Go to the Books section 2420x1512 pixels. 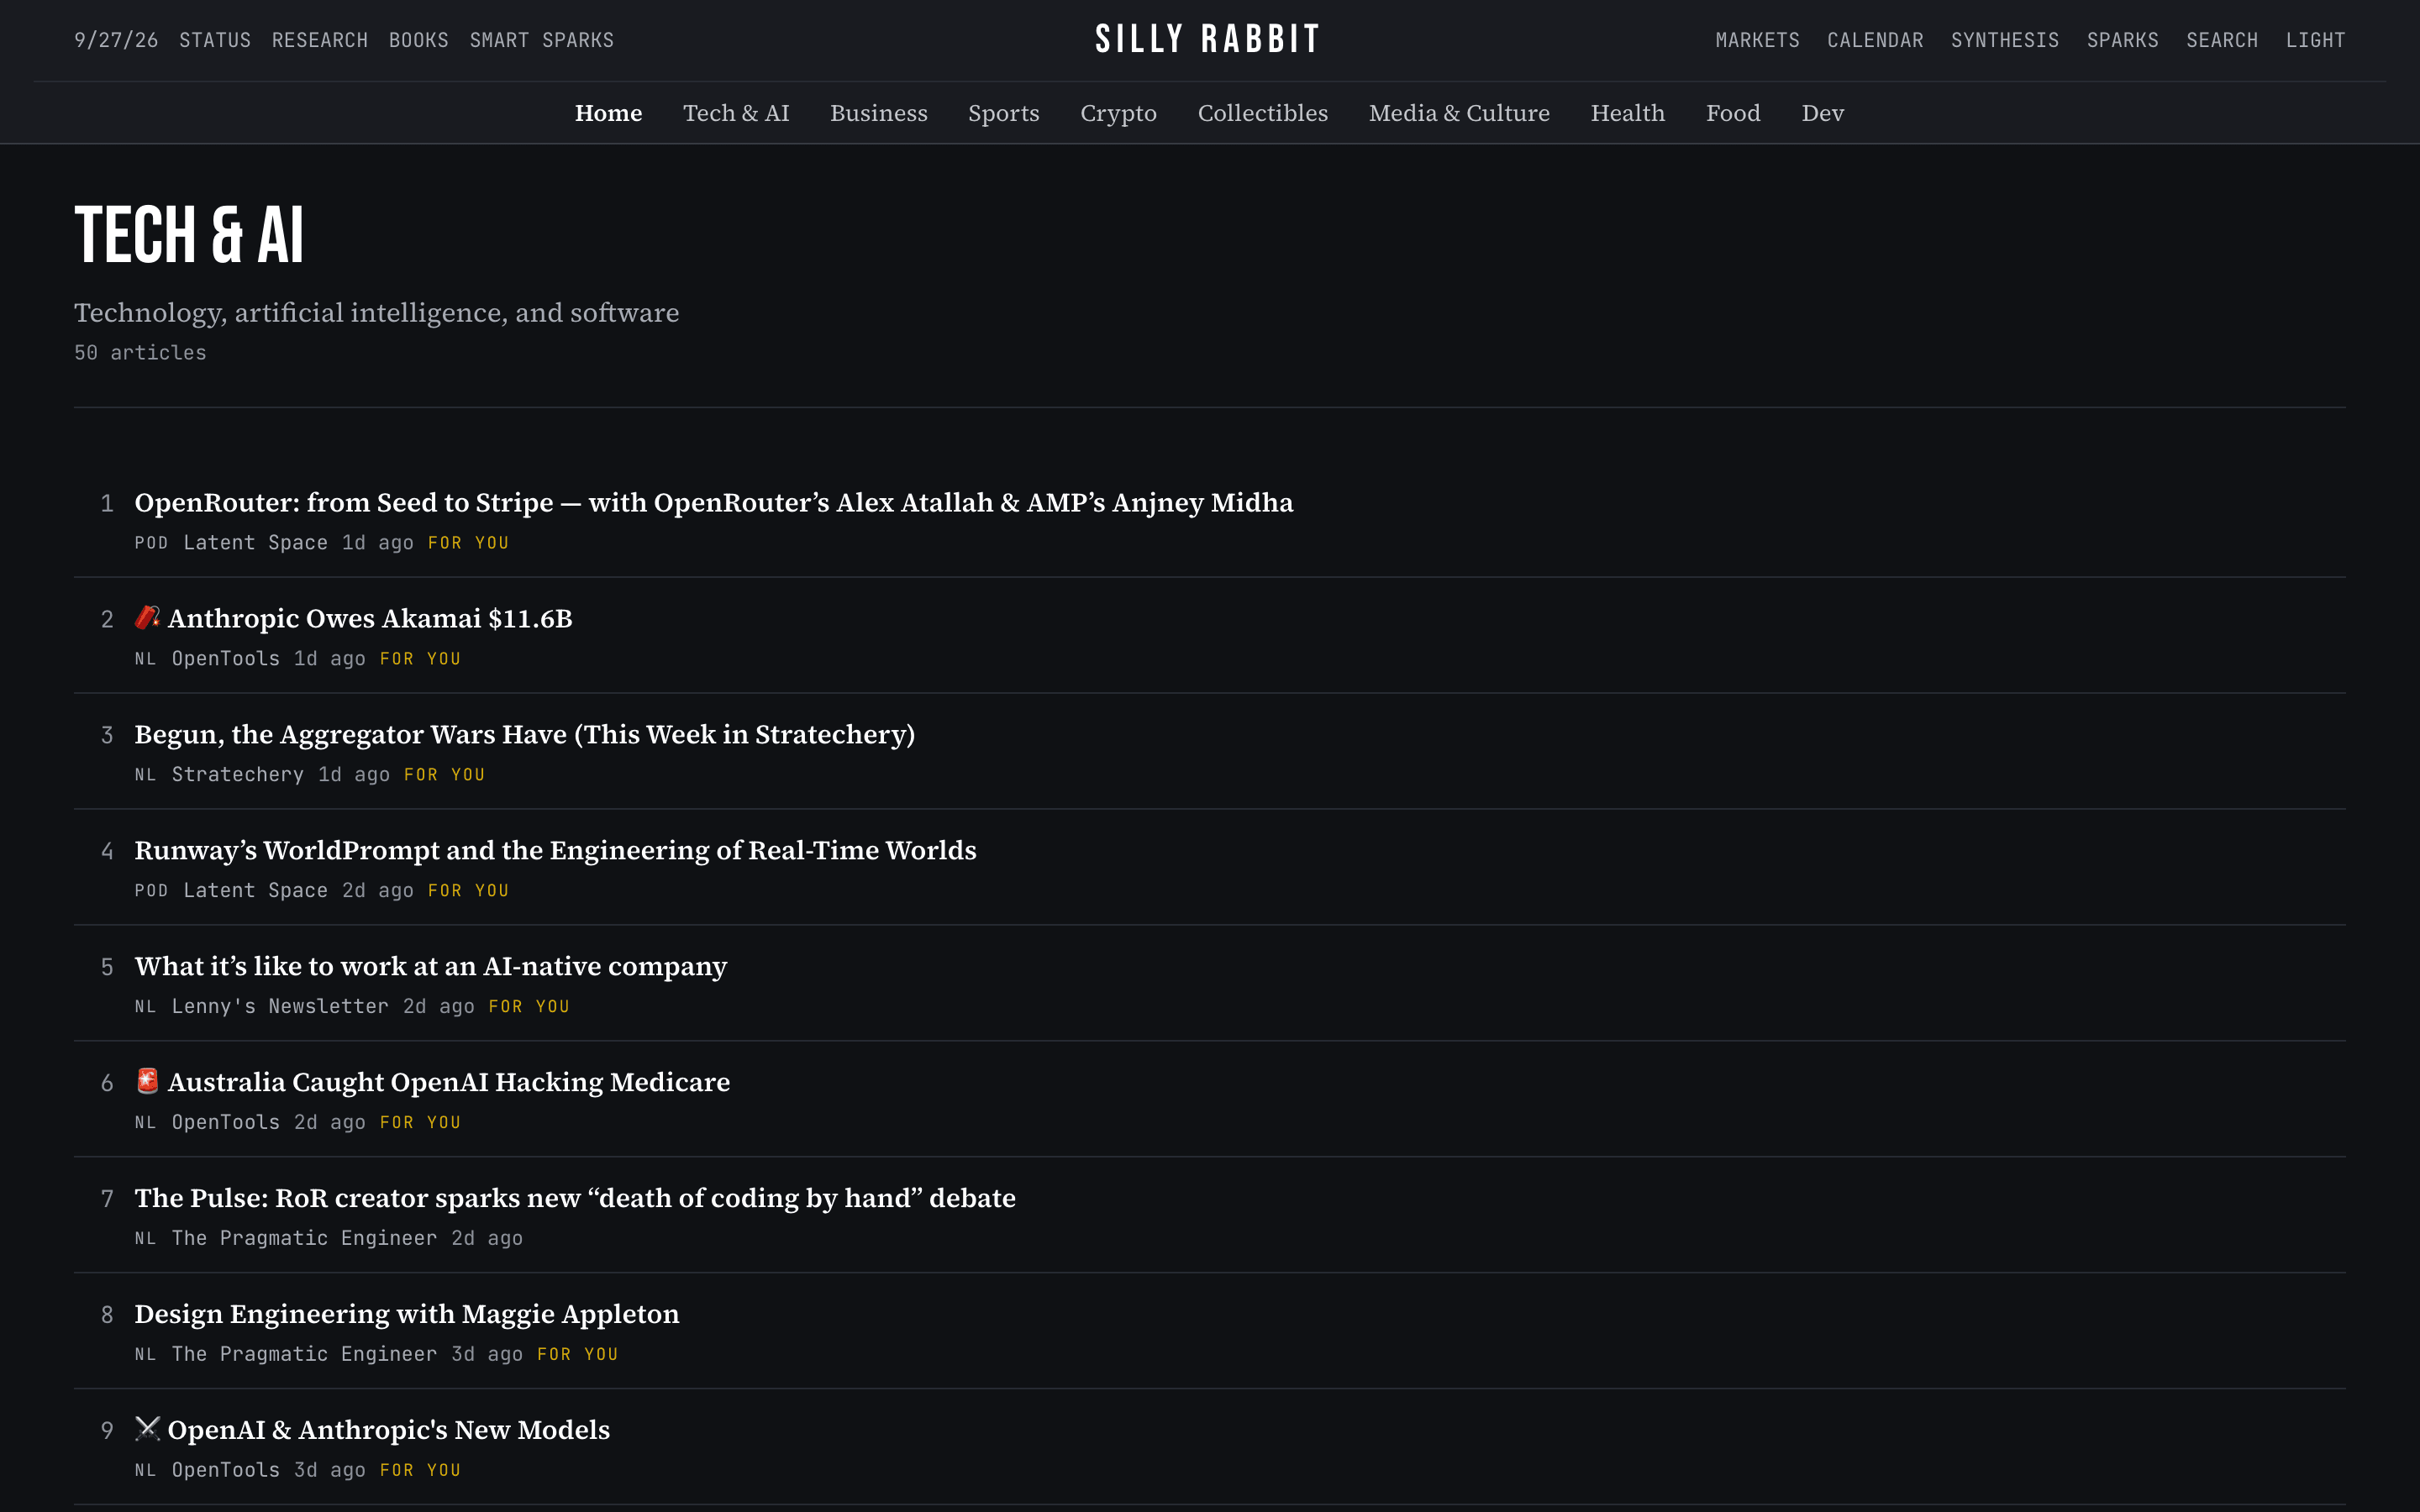419,40
